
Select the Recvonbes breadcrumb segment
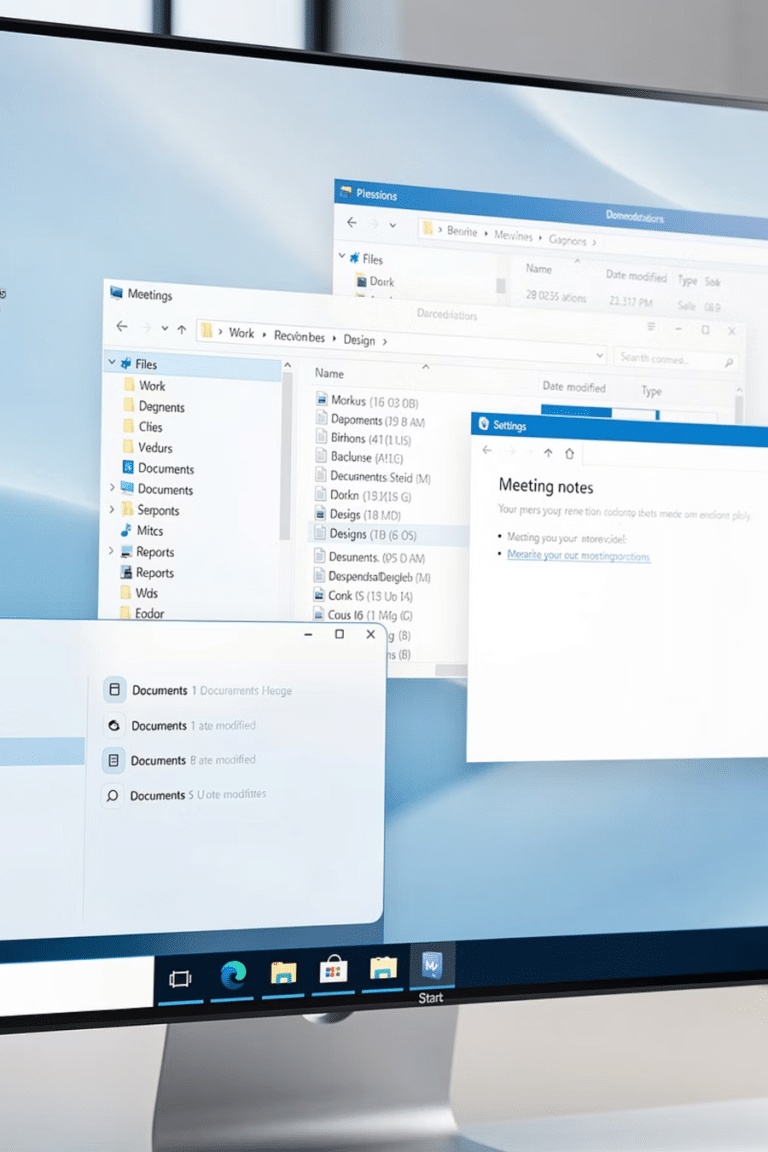[299, 336]
